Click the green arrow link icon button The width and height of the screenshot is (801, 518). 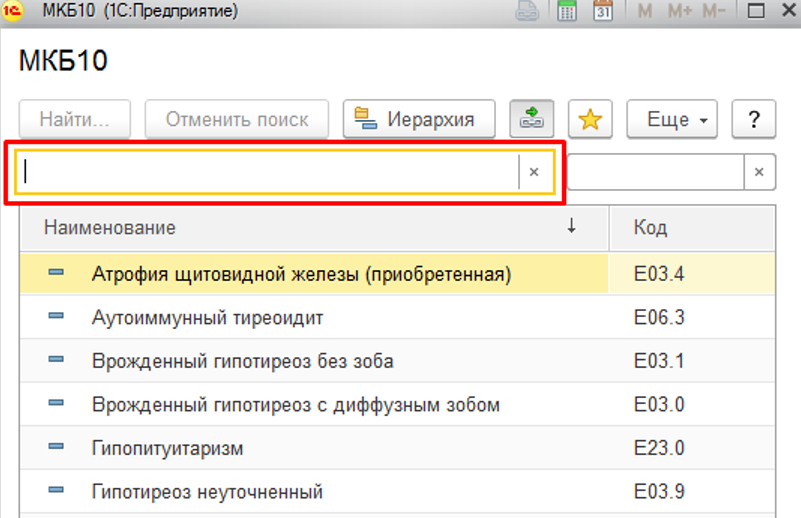click(532, 120)
